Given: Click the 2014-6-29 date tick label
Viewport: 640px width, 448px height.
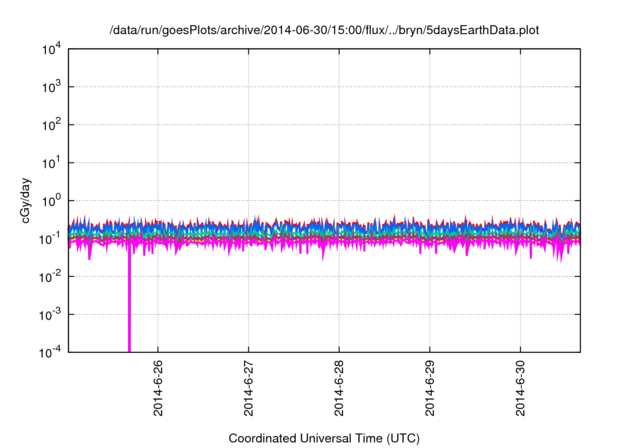Looking at the screenshot, I should pos(430,388).
